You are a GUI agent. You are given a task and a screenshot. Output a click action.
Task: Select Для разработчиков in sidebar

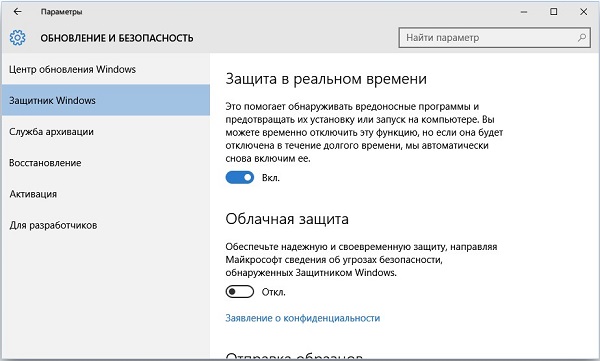click(106, 225)
